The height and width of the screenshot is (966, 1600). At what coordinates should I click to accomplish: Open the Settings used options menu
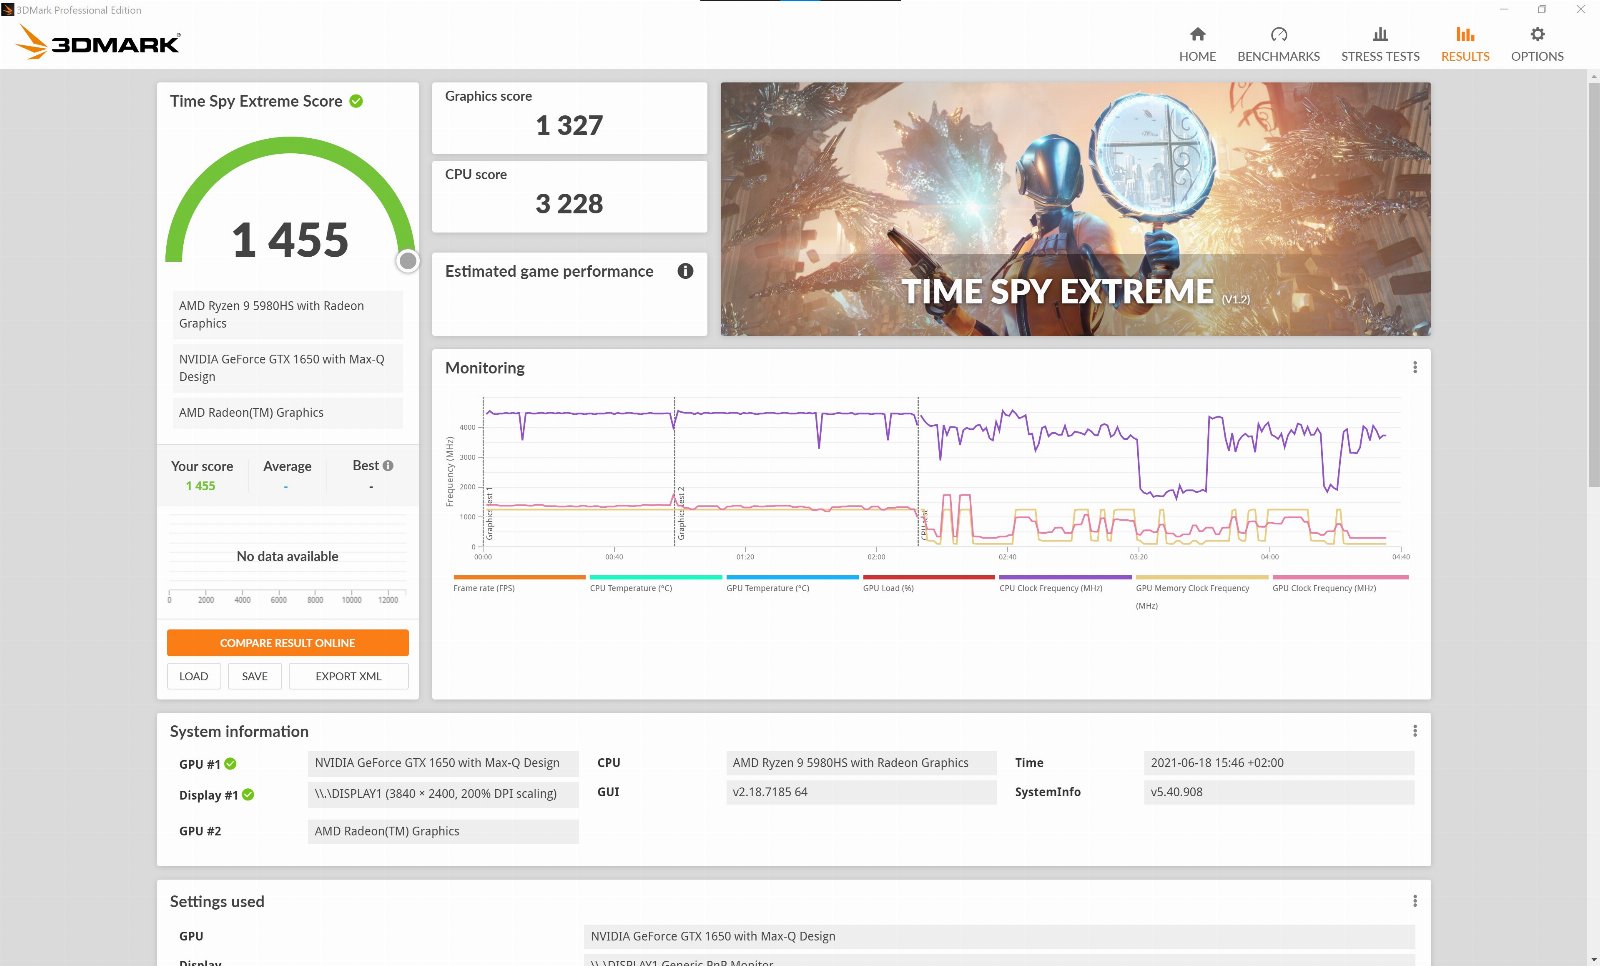(1415, 901)
